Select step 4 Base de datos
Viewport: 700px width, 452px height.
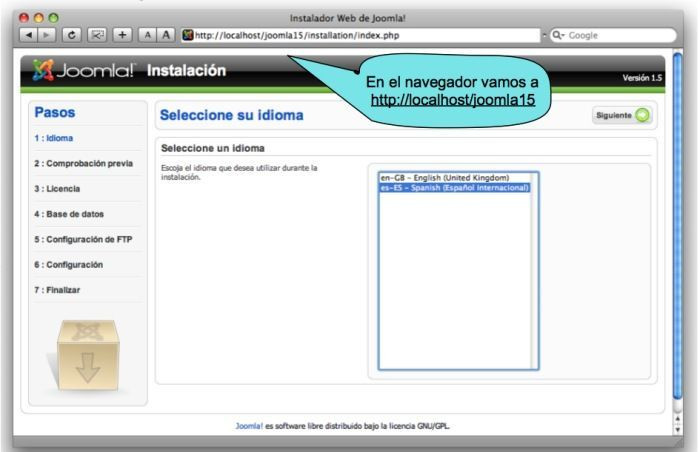(x=57, y=213)
